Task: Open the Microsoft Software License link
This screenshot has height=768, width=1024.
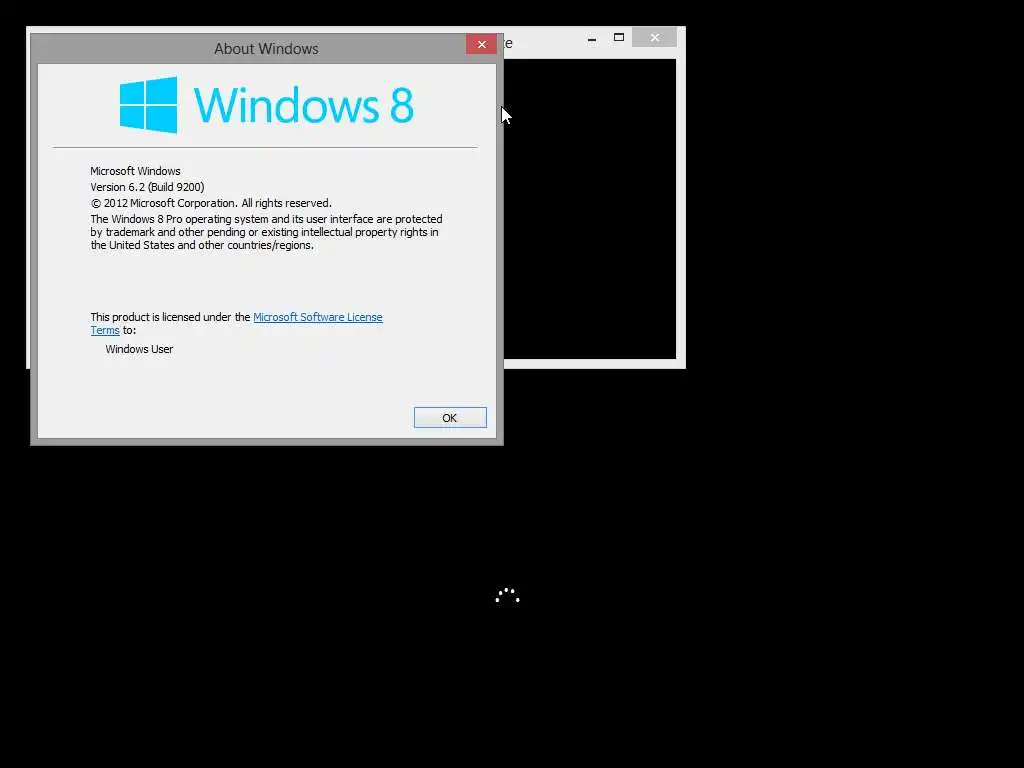Action: click(x=317, y=317)
